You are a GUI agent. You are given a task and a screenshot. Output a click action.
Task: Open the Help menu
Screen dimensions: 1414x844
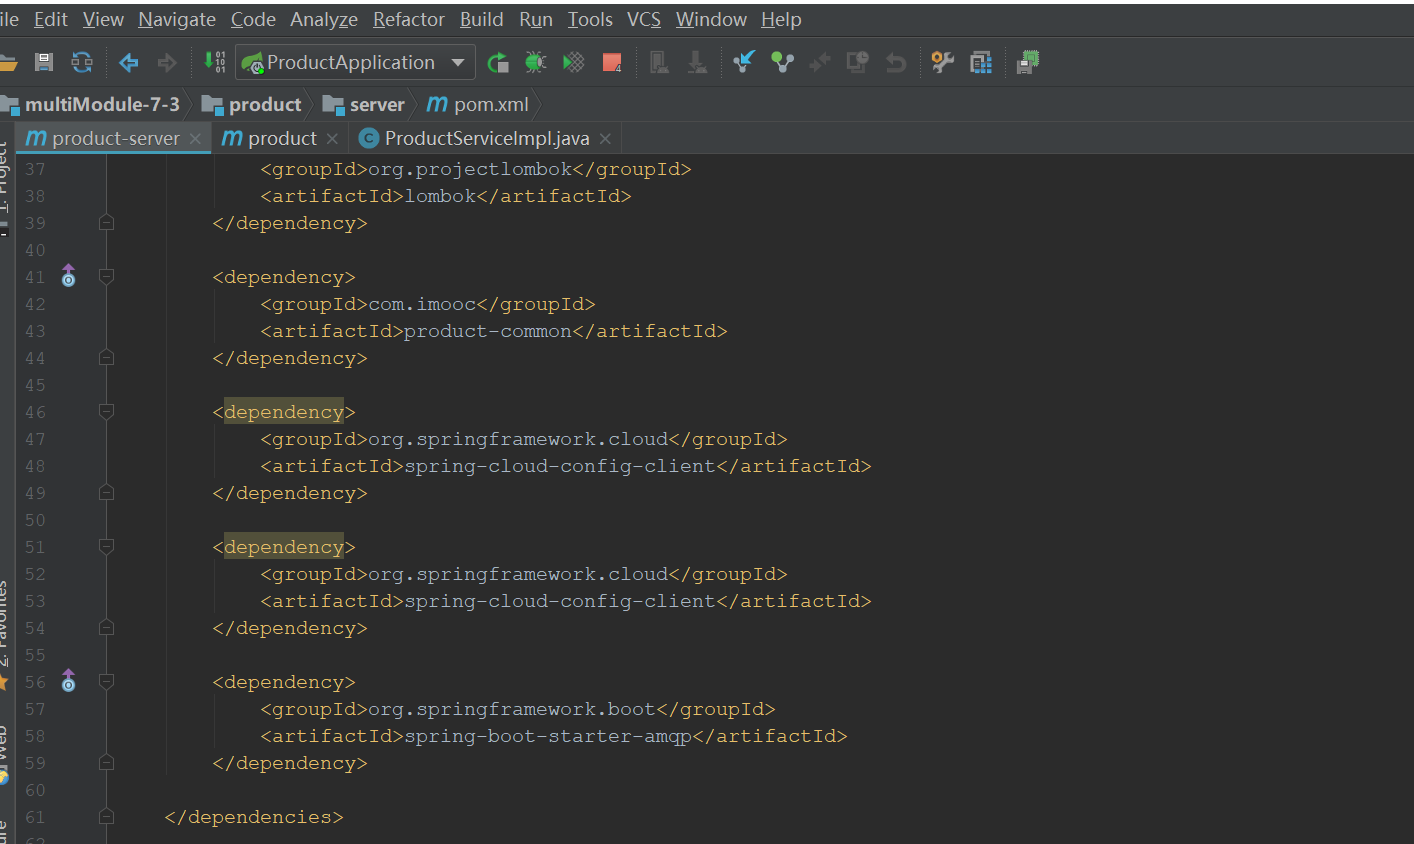coord(781,19)
